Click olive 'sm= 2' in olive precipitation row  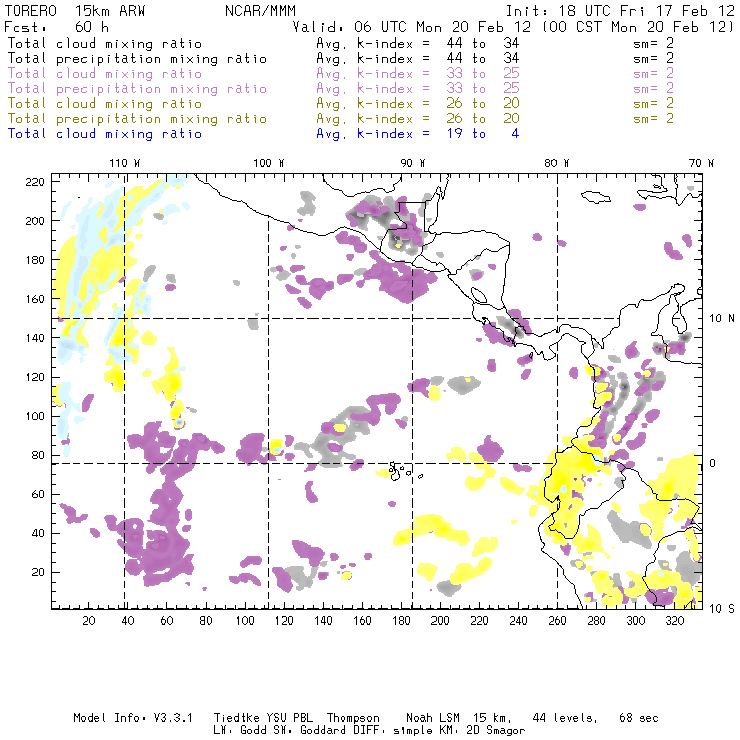pyautogui.click(x=654, y=118)
